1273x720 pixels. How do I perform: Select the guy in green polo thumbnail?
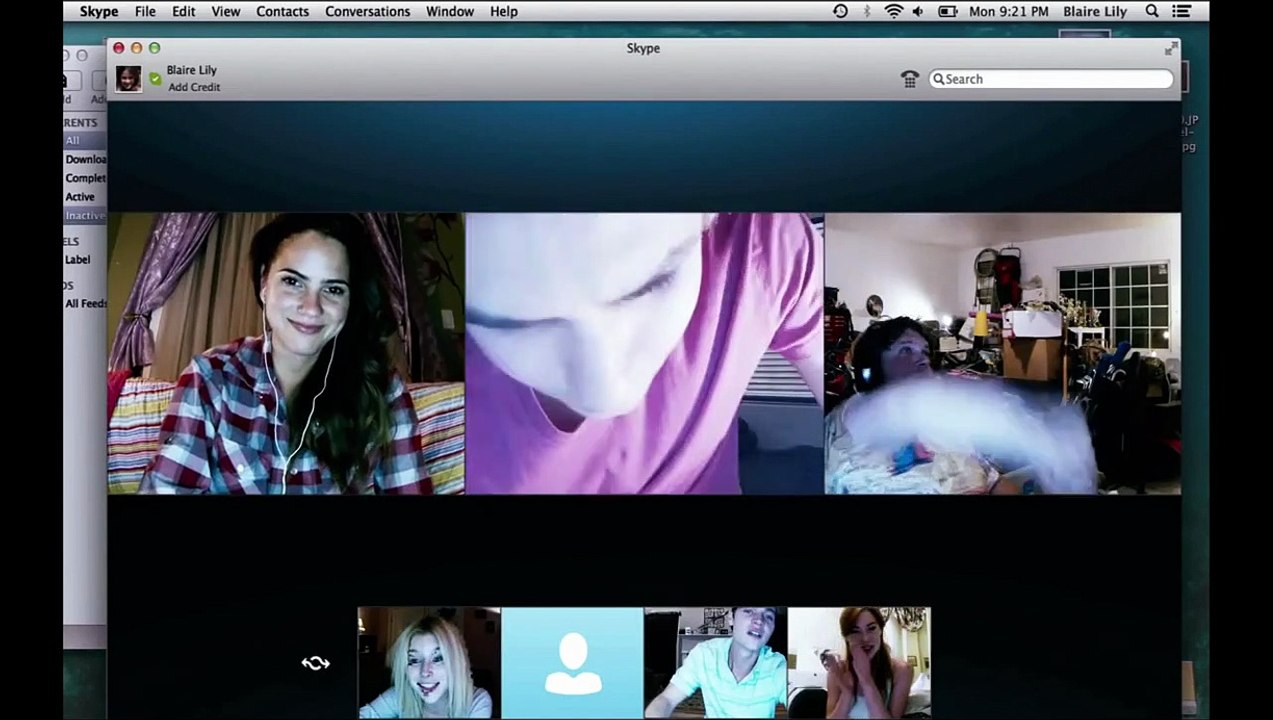(x=715, y=662)
